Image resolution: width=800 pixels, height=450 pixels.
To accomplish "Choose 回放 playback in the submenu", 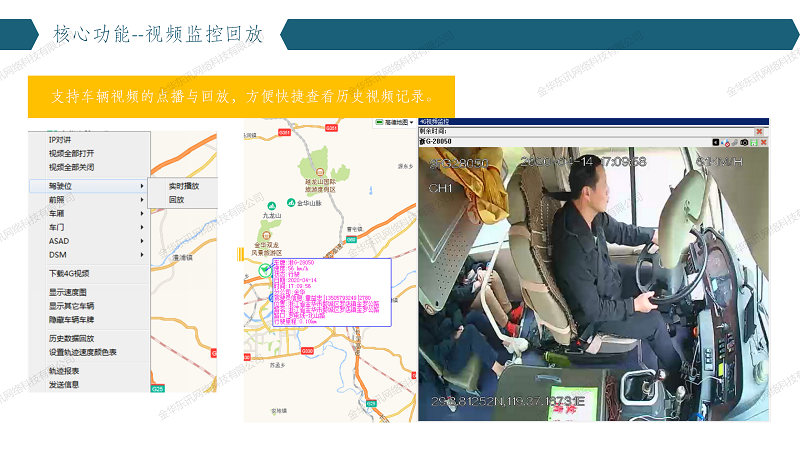I will 176,200.
